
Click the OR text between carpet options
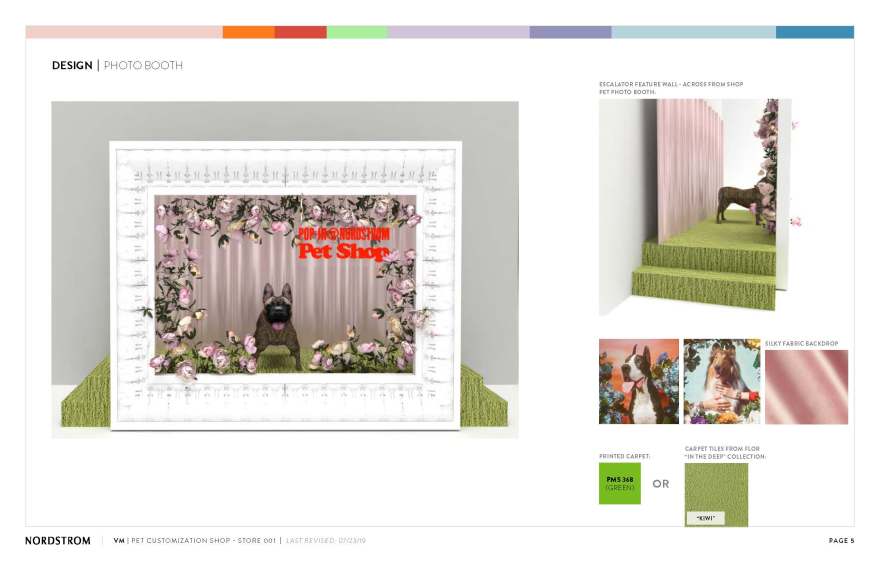[661, 484]
